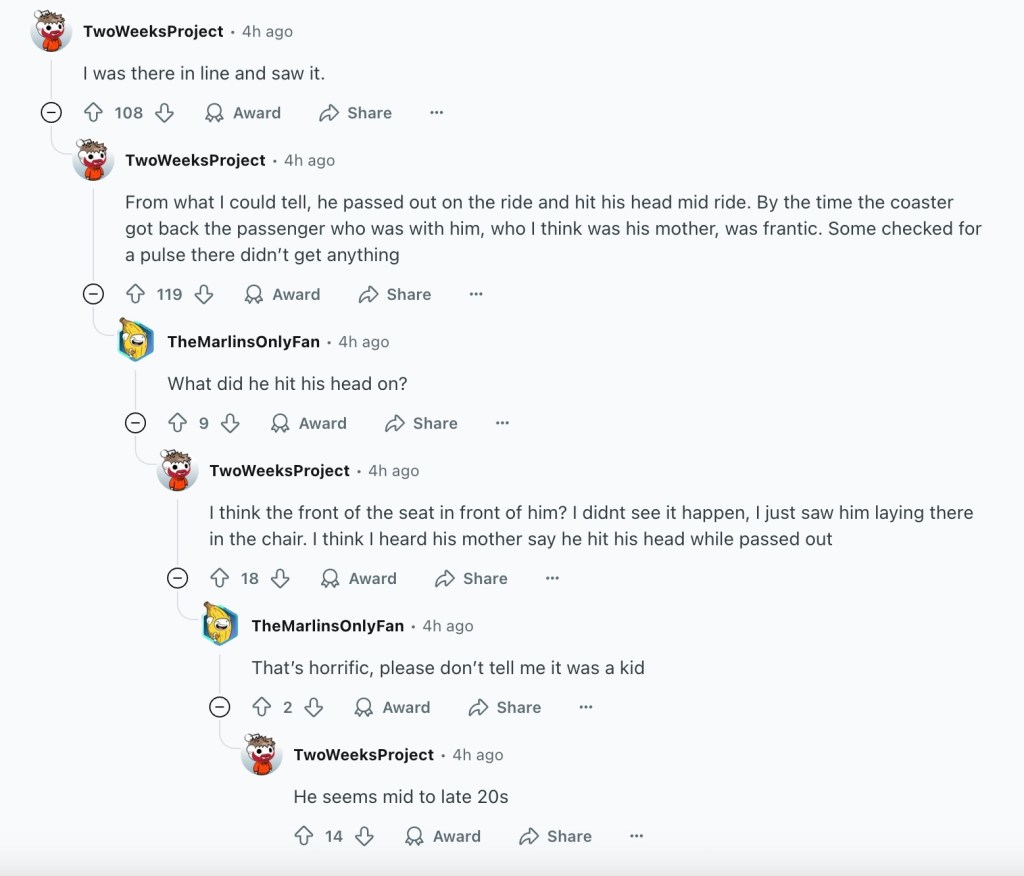Upvote the comment with 108 votes
The height and width of the screenshot is (876, 1024).
pyautogui.click(x=94, y=113)
